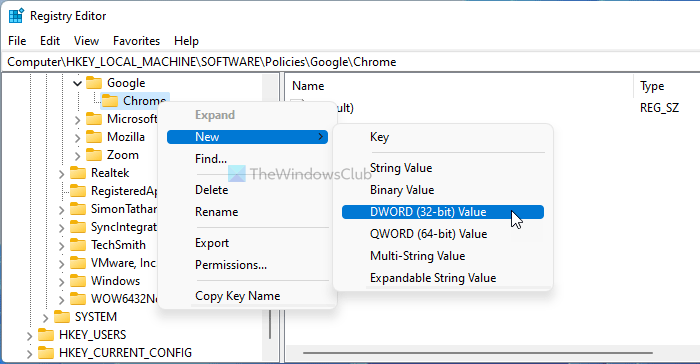Select DWORD (32-bit) Value

coord(443,212)
